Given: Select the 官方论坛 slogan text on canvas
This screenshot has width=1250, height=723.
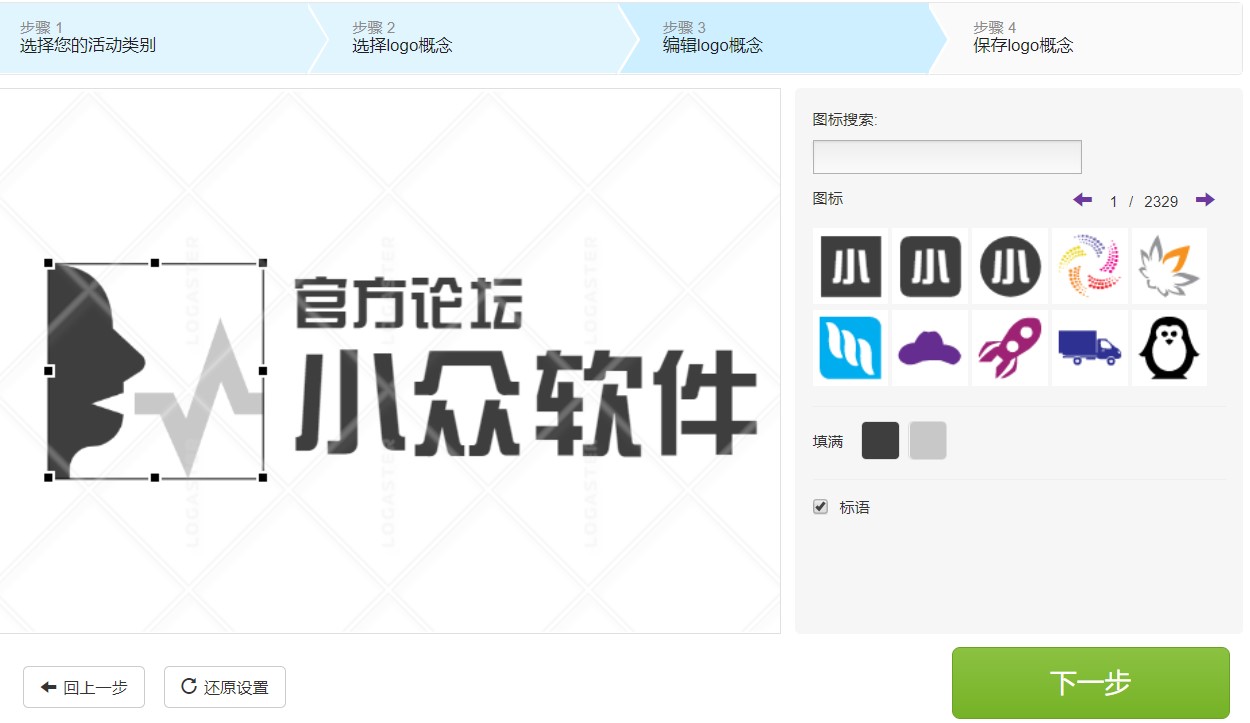Looking at the screenshot, I should (x=409, y=304).
